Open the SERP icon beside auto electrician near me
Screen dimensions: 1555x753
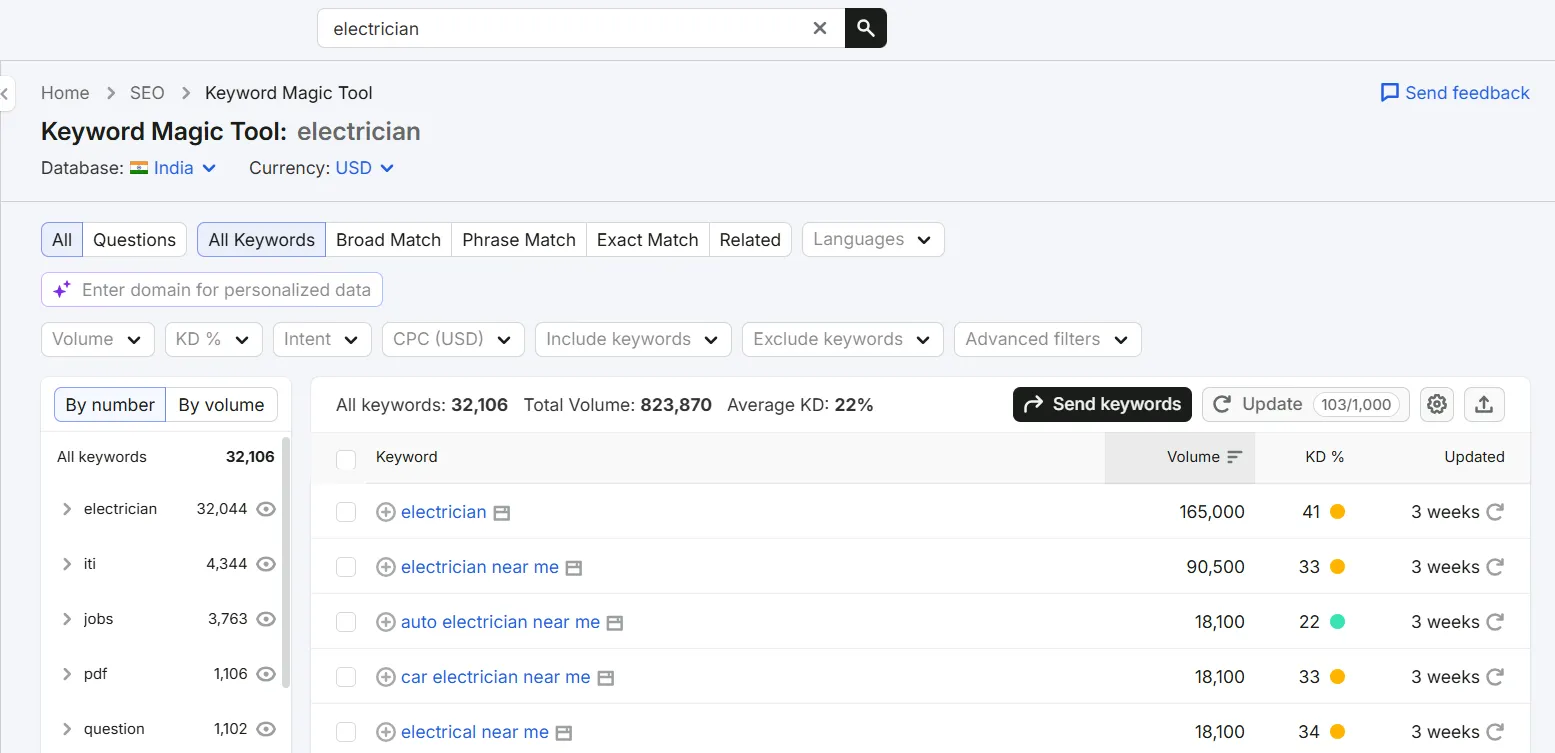pyautogui.click(x=615, y=623)
